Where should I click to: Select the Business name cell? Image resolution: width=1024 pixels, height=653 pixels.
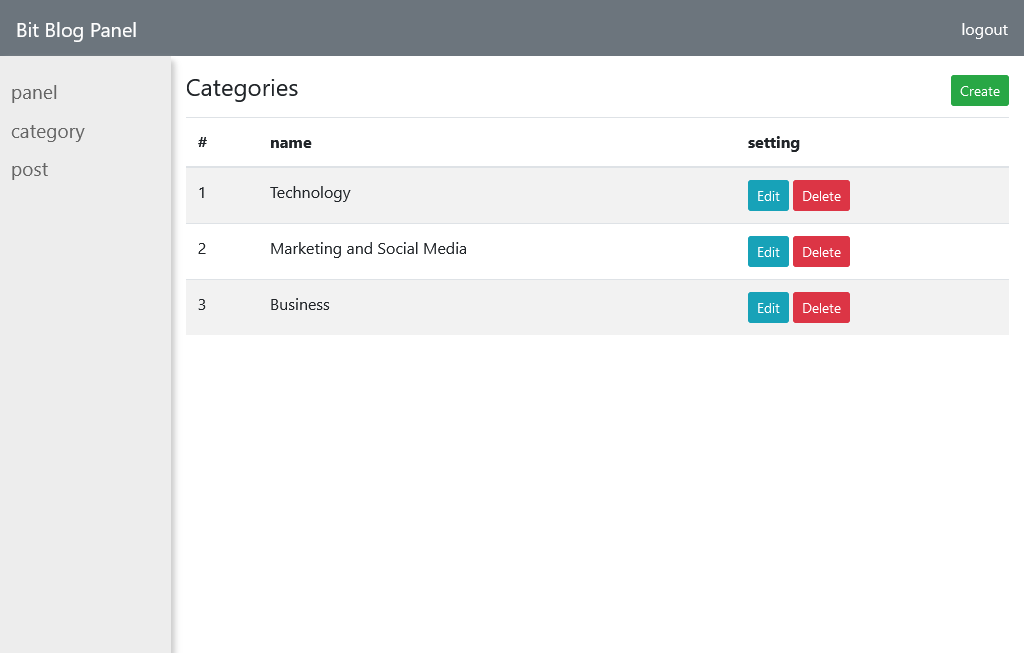point(300,305)
